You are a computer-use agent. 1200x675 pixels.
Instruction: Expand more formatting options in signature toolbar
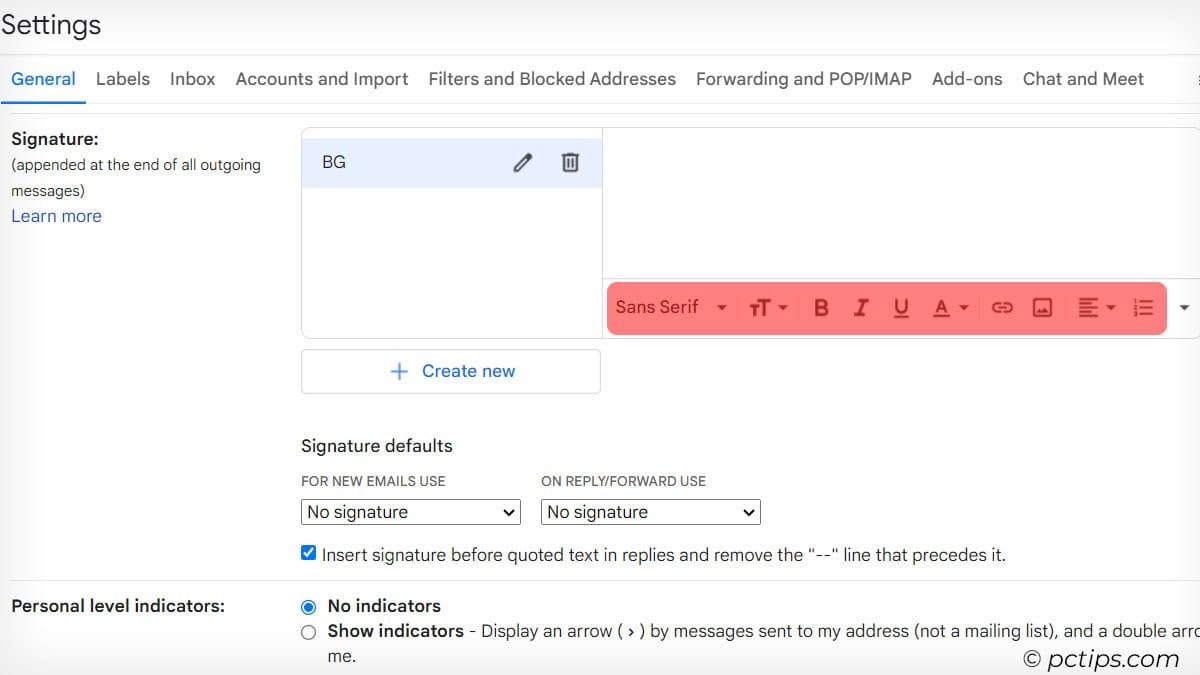pos(1183,308)
